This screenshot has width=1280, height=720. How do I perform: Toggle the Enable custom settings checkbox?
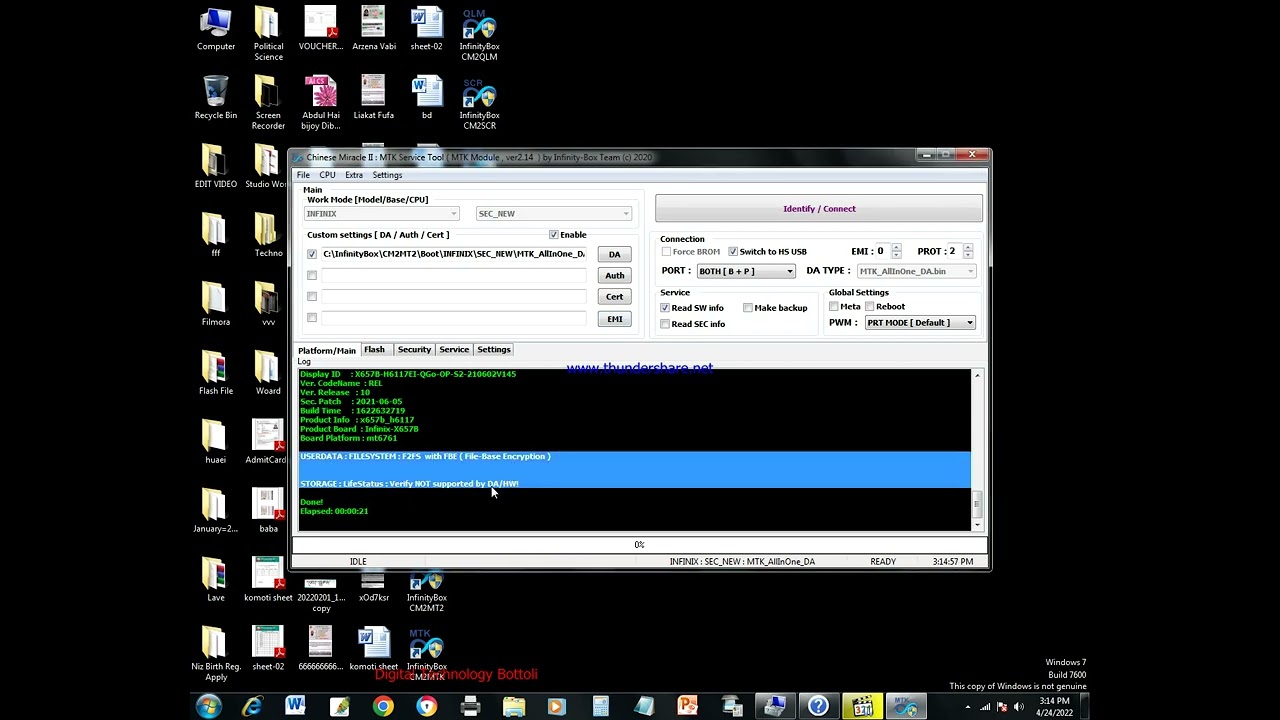[554, 235]
